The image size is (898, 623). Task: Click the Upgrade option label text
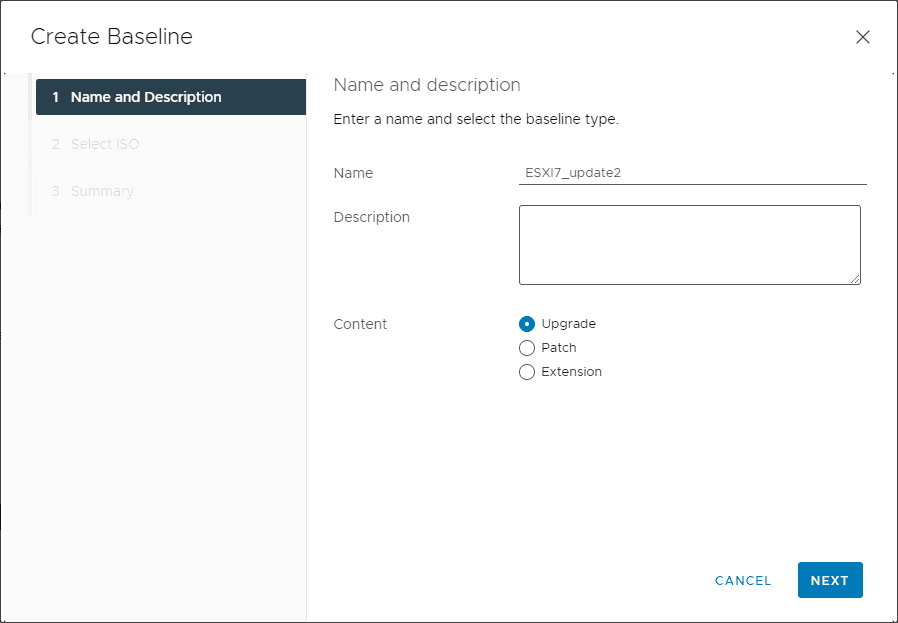[x=568, y=324]
